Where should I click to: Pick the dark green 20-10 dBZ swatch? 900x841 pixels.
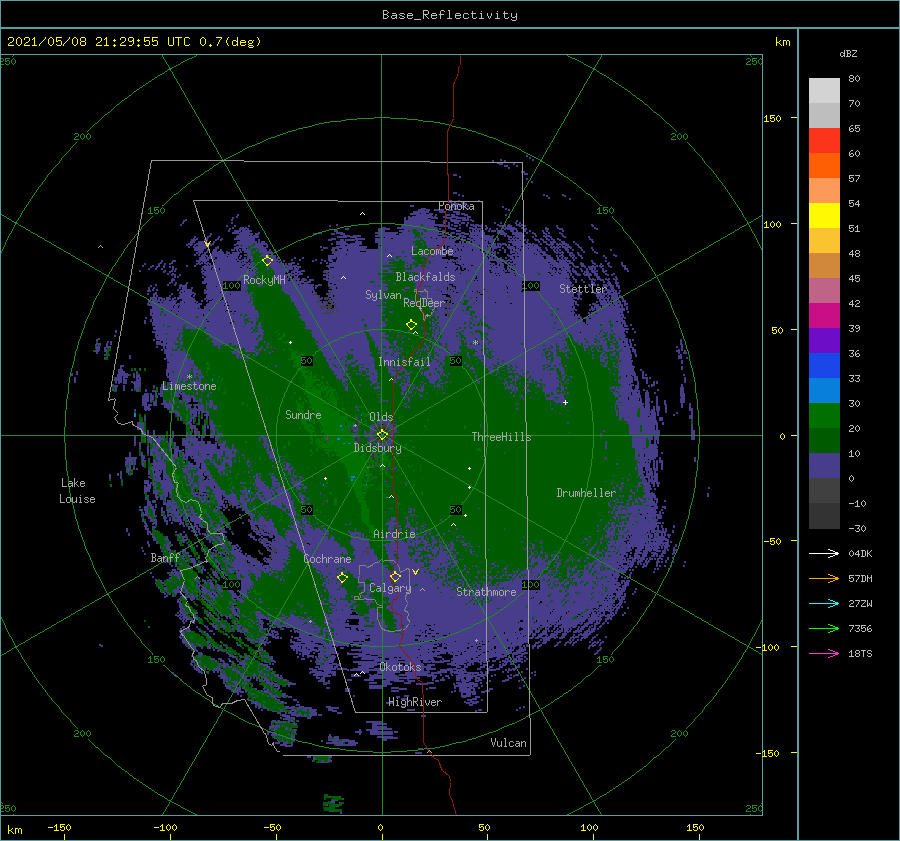point(824,441)
